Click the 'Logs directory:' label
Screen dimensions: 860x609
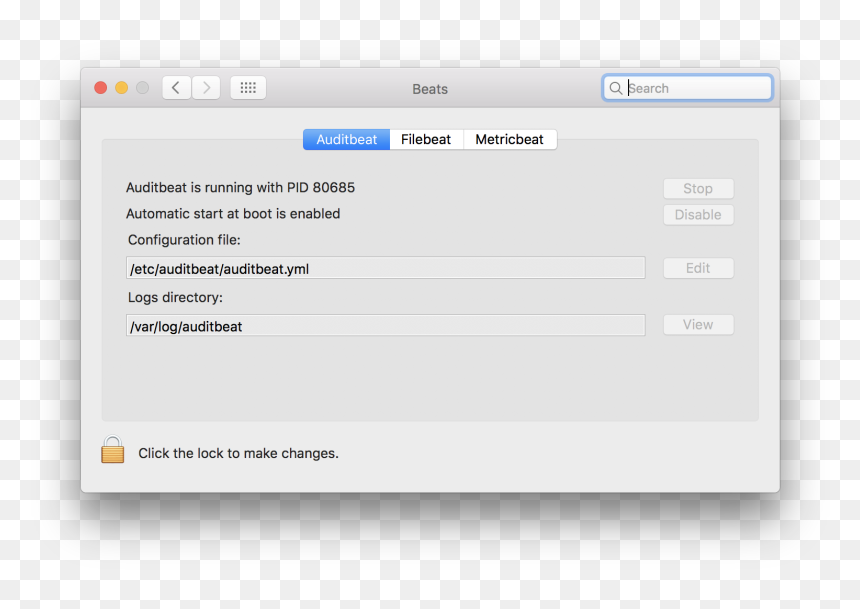[176, 297]
